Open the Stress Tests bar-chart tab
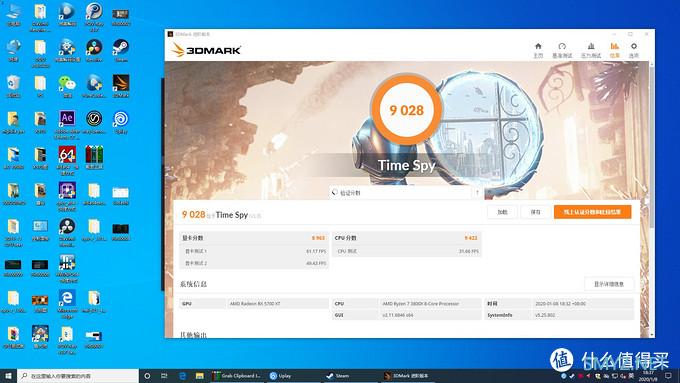The width and height of the screenshot is (680, 383). pyautogui.click(x=591, y=50)
